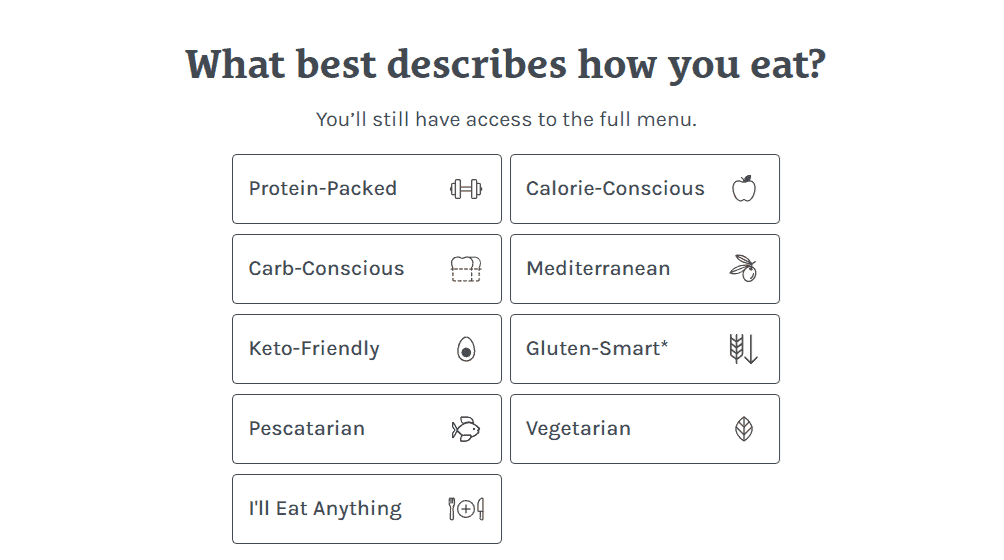Click the leaf icon on Vegetarian

tap(743, 429)
